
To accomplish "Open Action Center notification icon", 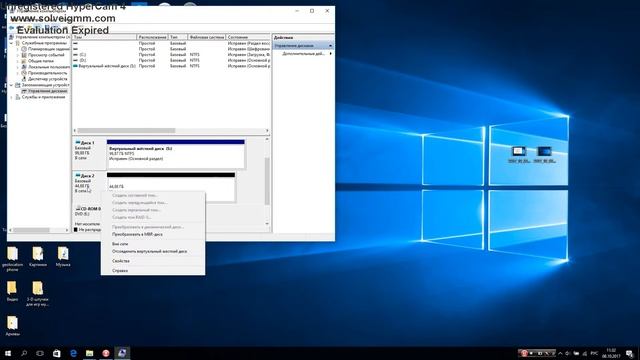I will [x=630, y=353].
